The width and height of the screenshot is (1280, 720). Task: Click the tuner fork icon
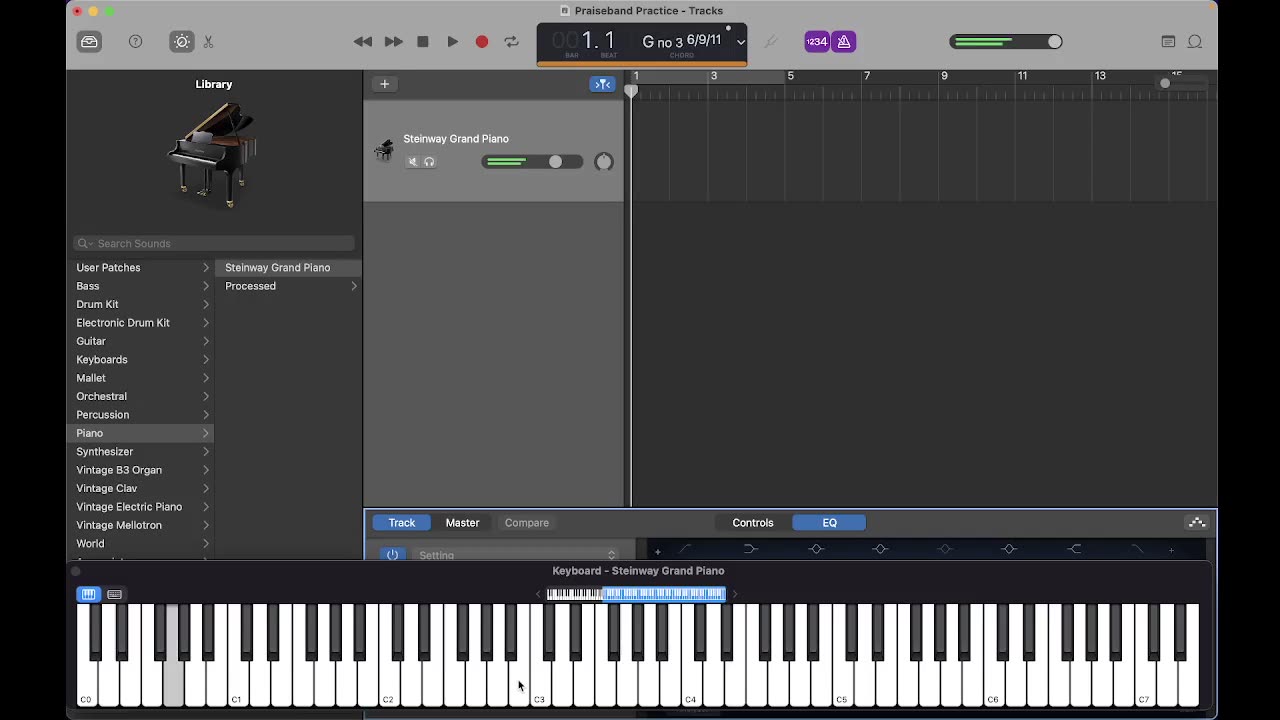click(x=770, y=42)
